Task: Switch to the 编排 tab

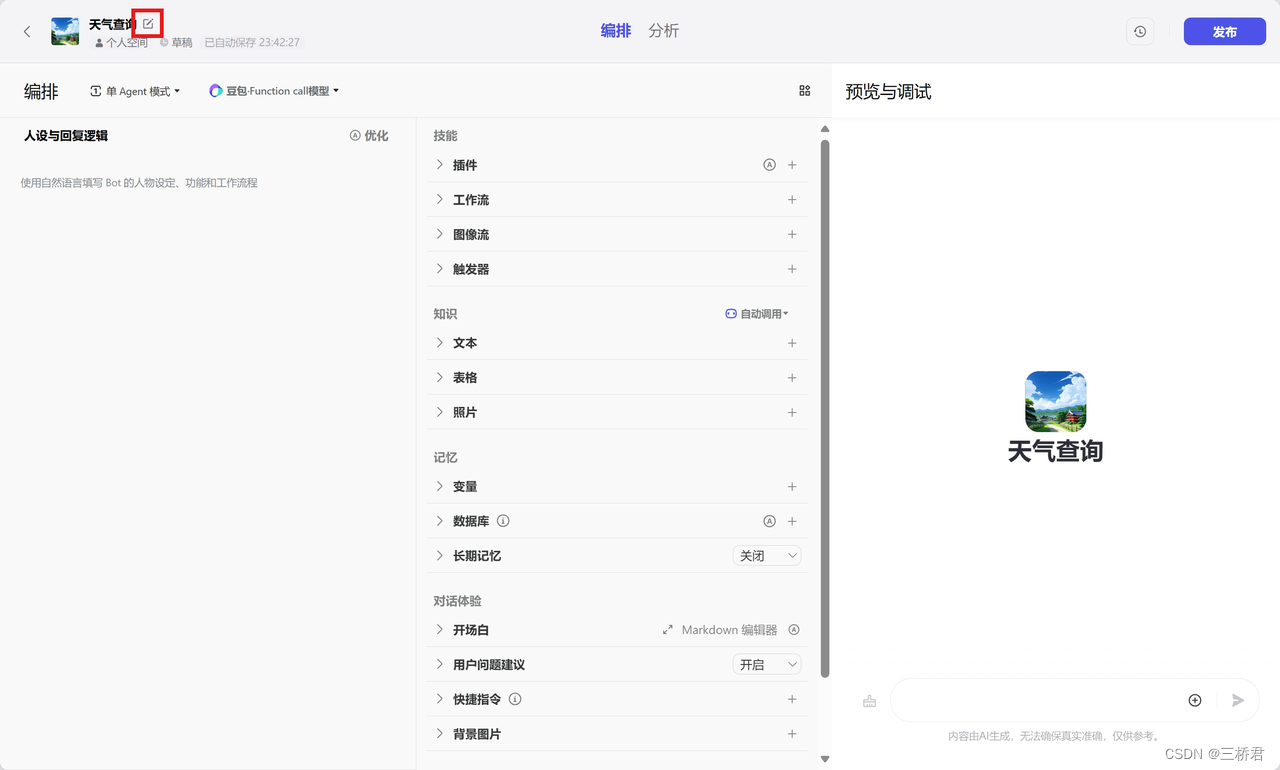Action: pyautogui.click(x=616, y=31)
